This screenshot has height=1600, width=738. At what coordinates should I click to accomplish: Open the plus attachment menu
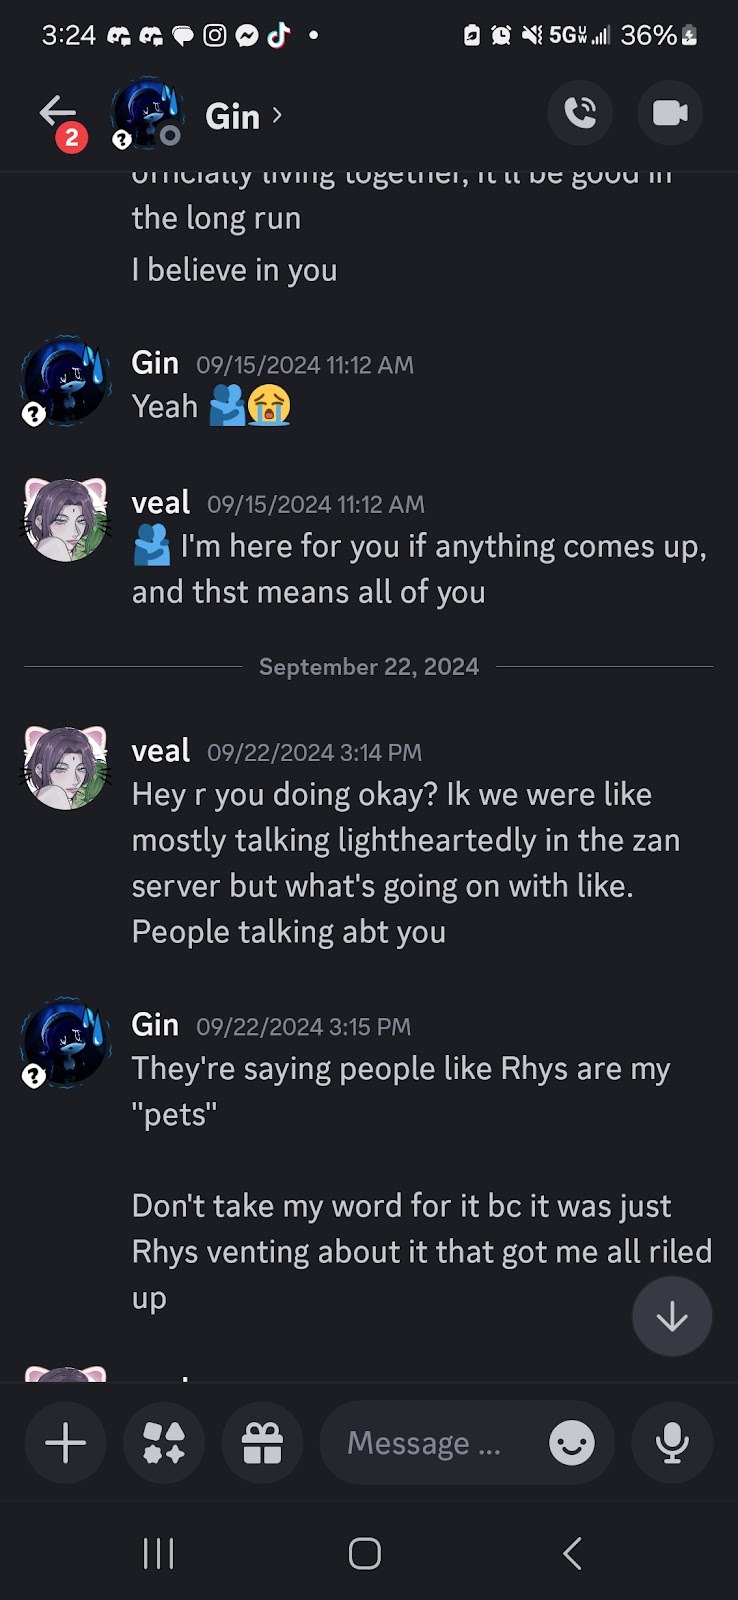(x=66, y=1443)
